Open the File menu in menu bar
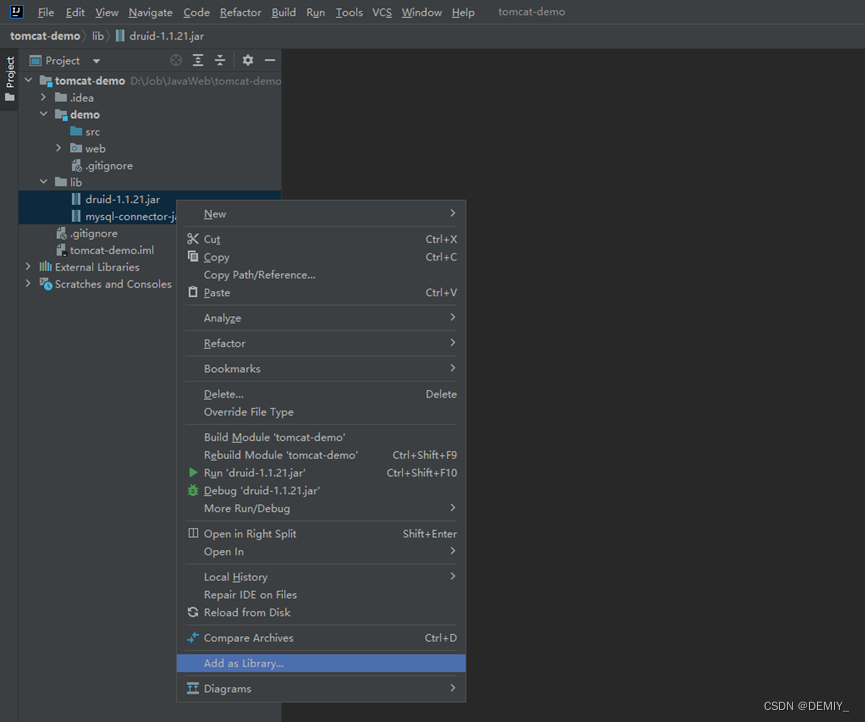The height and width of the screenshot is (722, 865). point(46,12)
